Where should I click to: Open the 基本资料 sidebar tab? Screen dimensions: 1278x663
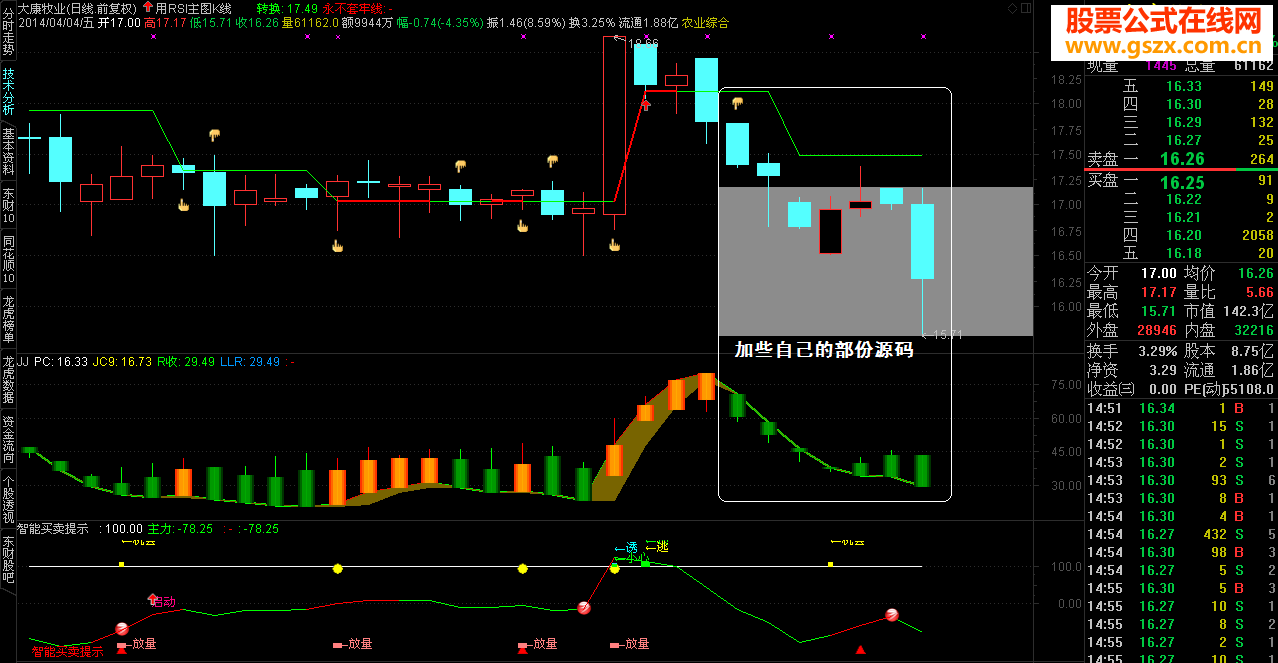[x=8, y=152]
